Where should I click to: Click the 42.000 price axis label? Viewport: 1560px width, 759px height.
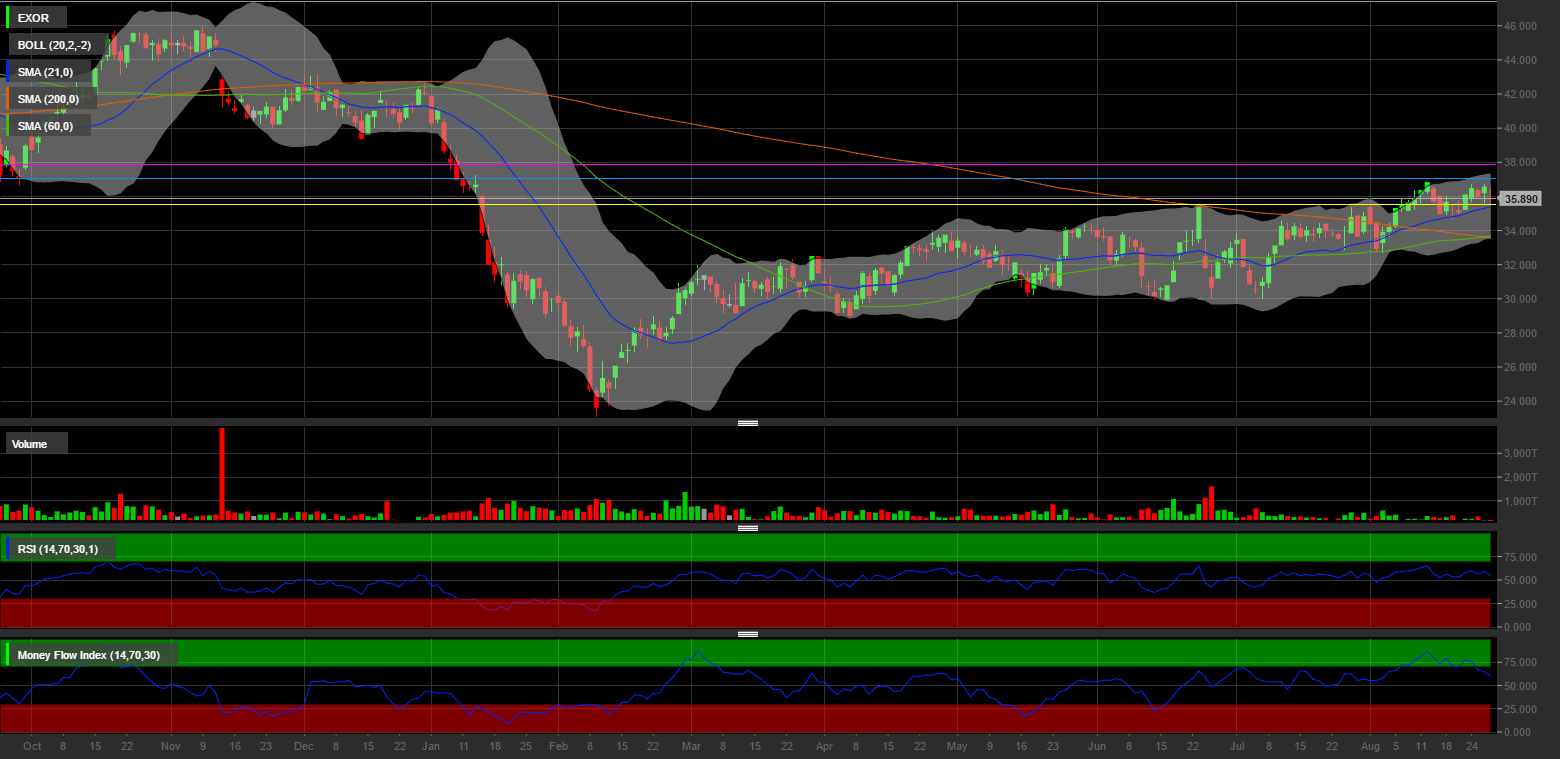(x=1521, y=94)
